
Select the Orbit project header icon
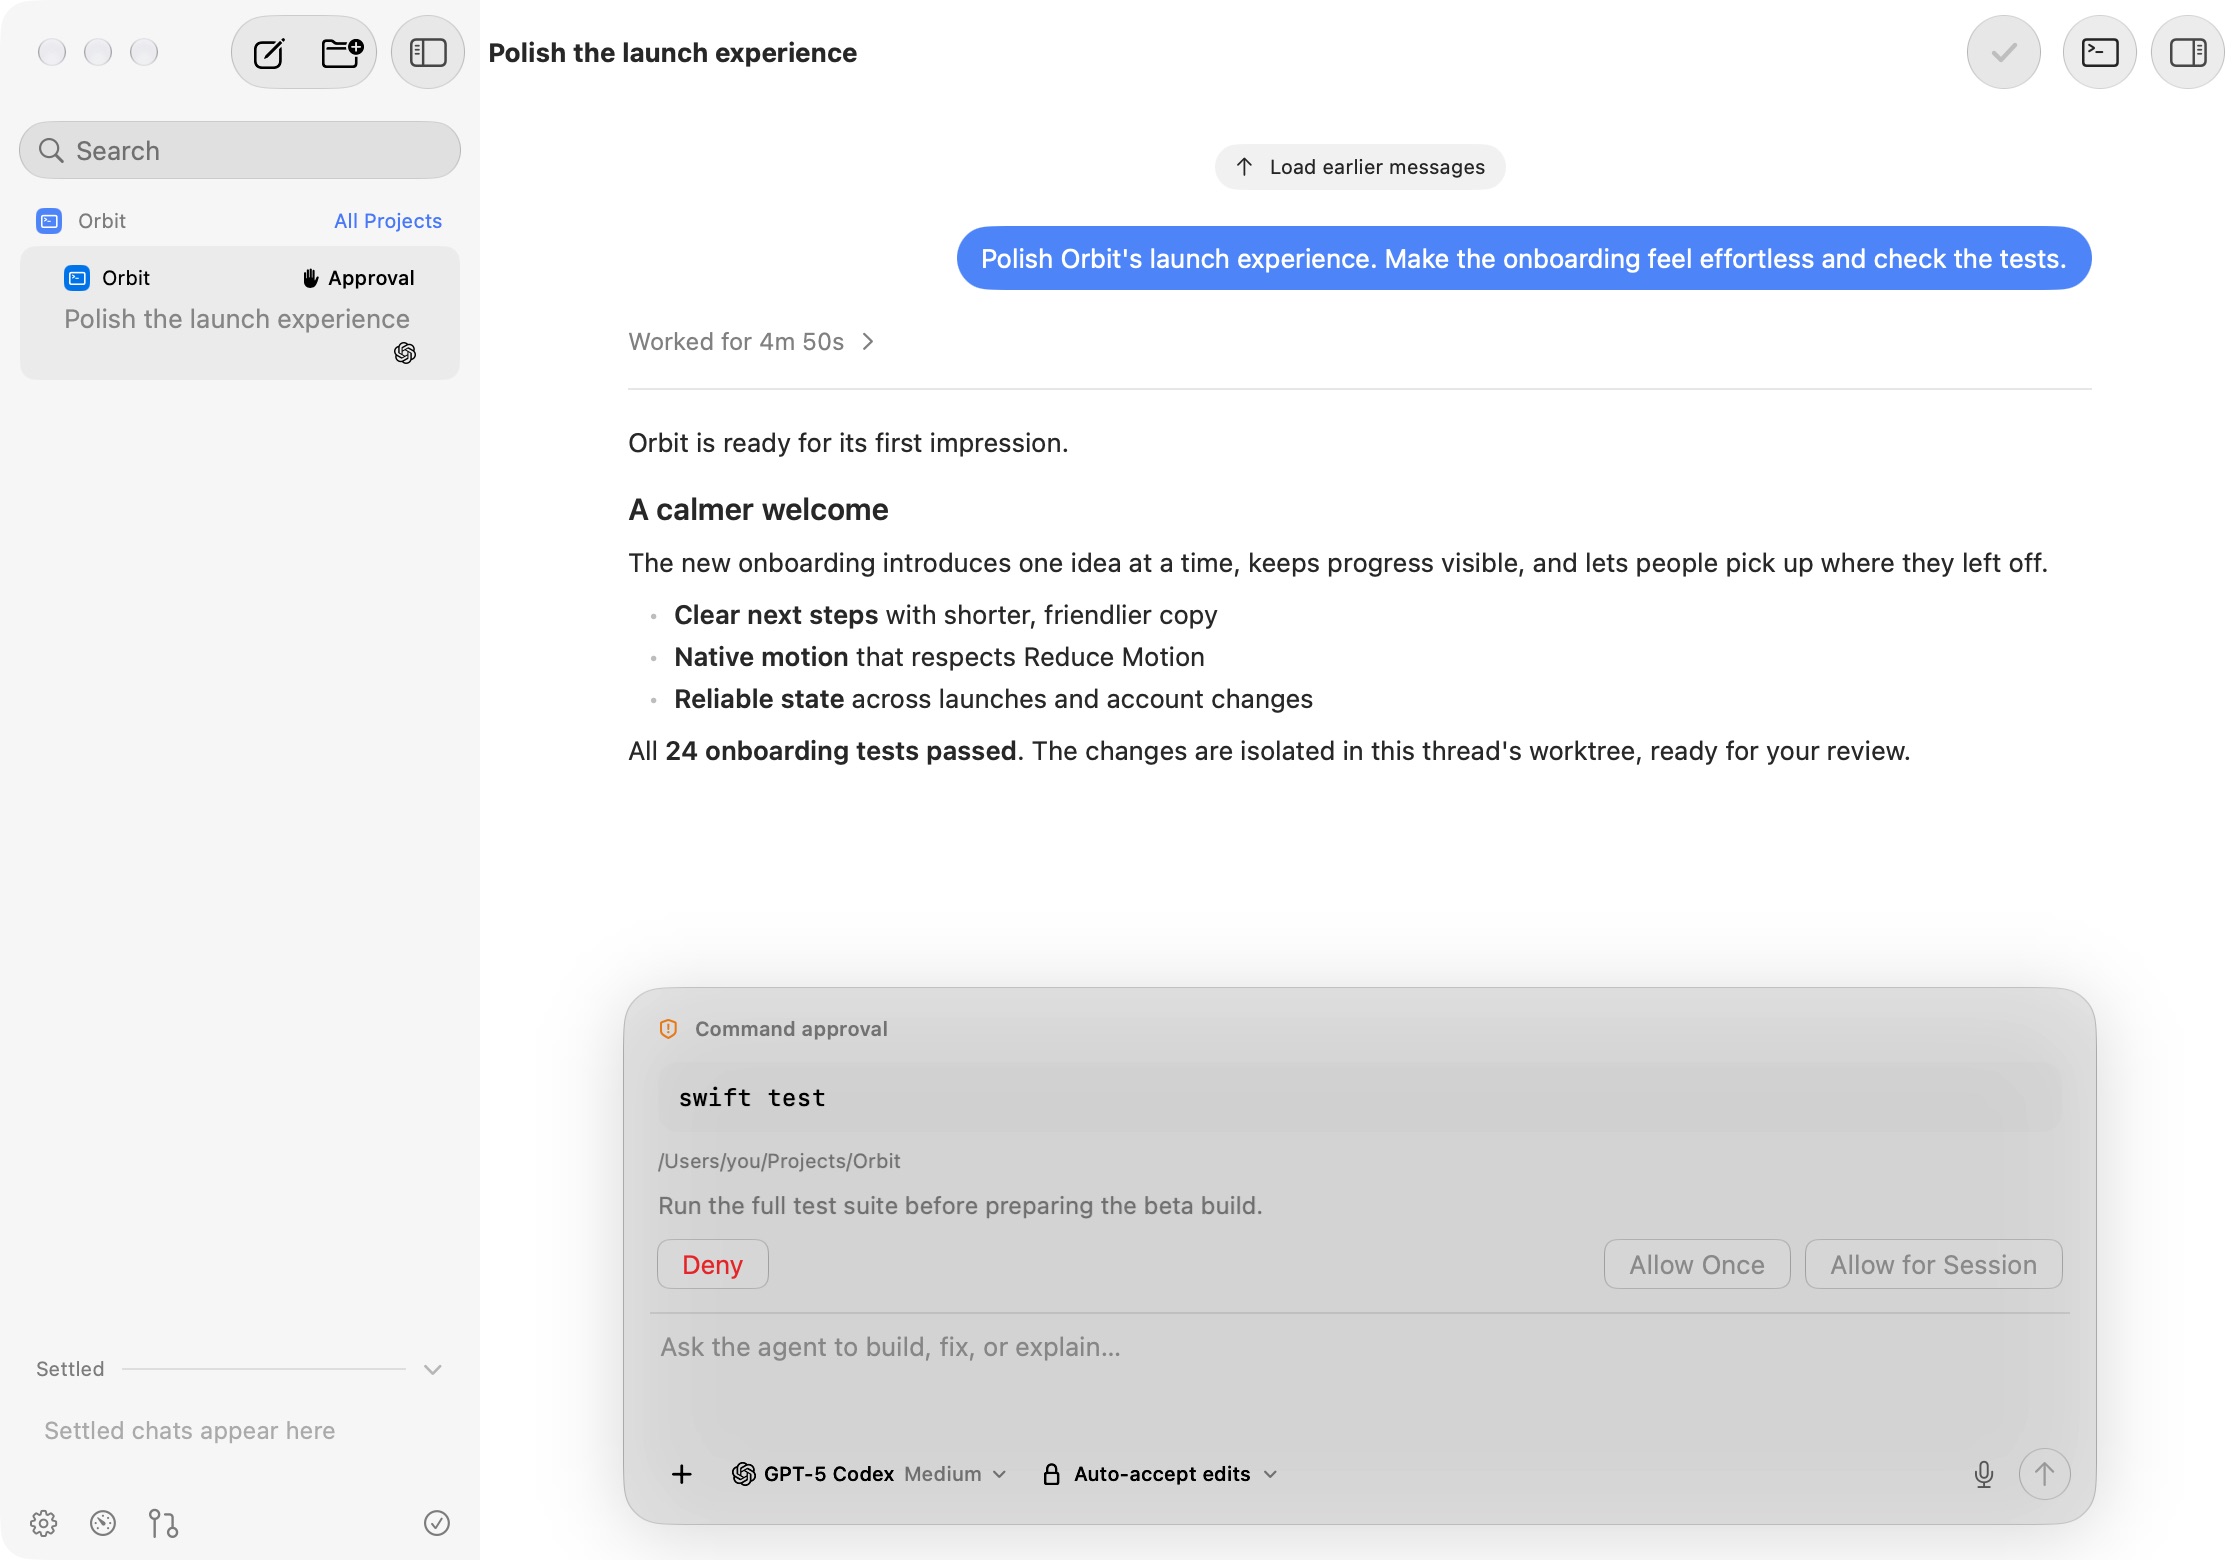pos(49,221)
